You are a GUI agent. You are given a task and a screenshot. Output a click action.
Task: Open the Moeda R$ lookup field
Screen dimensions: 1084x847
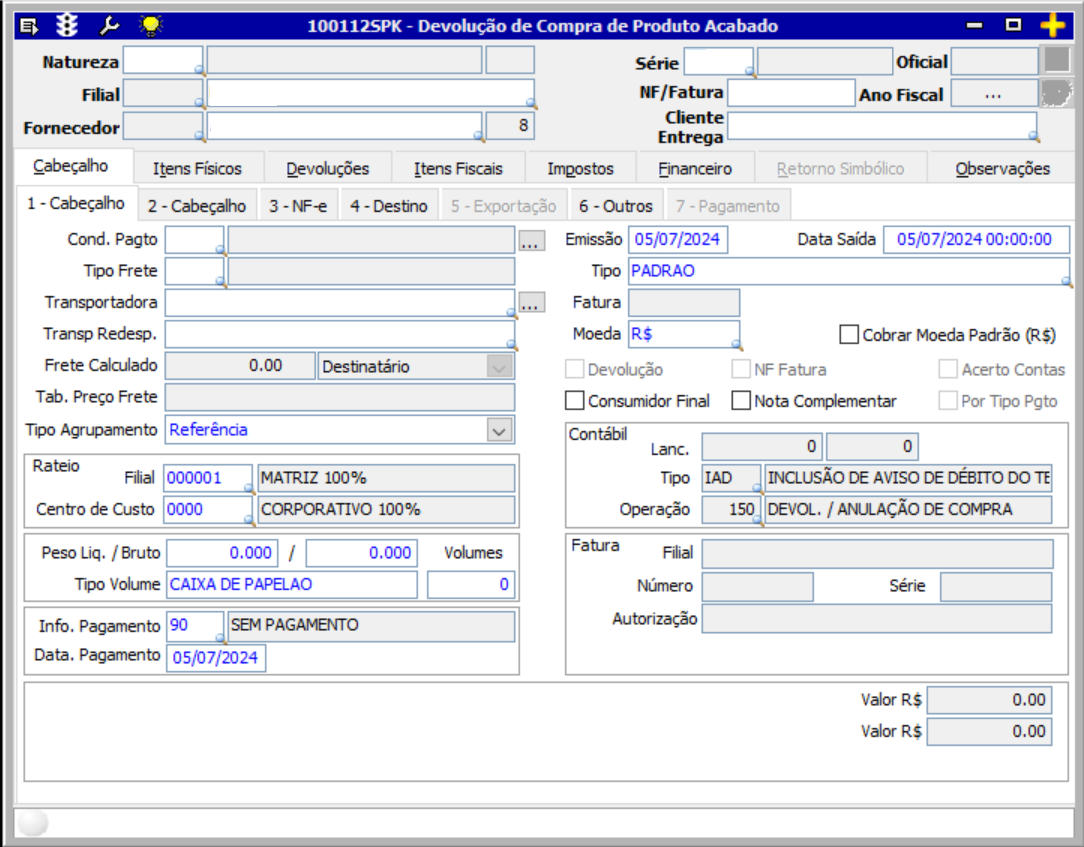click(x=683, y=334)
